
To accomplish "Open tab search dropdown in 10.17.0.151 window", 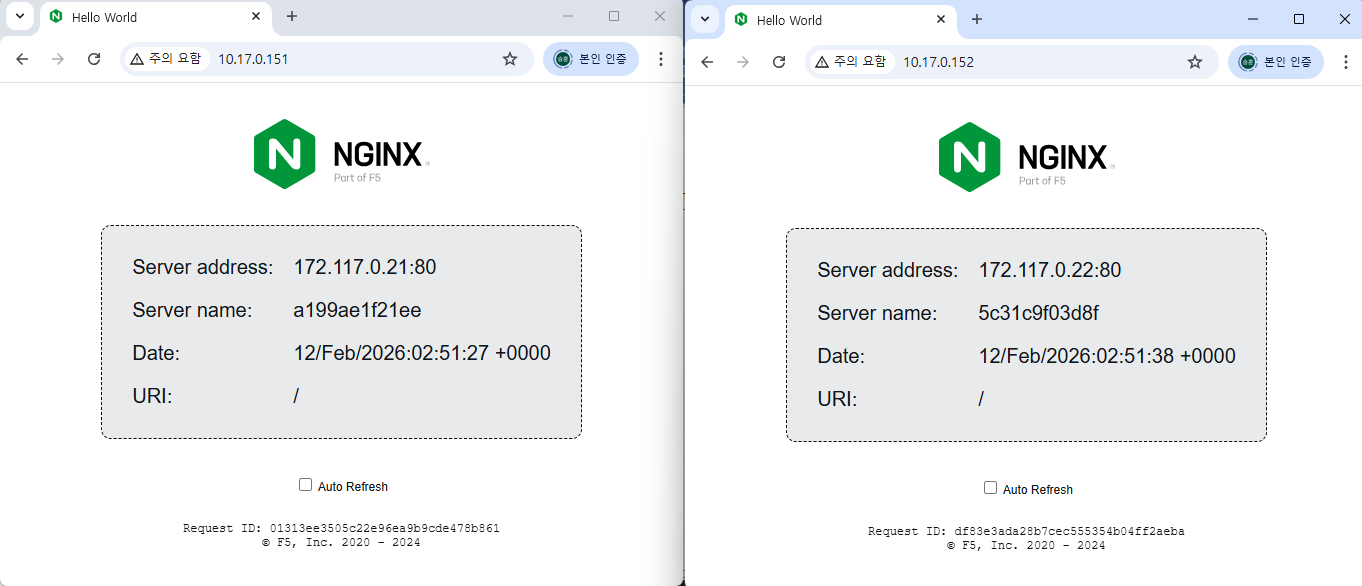I will point(19,16).
